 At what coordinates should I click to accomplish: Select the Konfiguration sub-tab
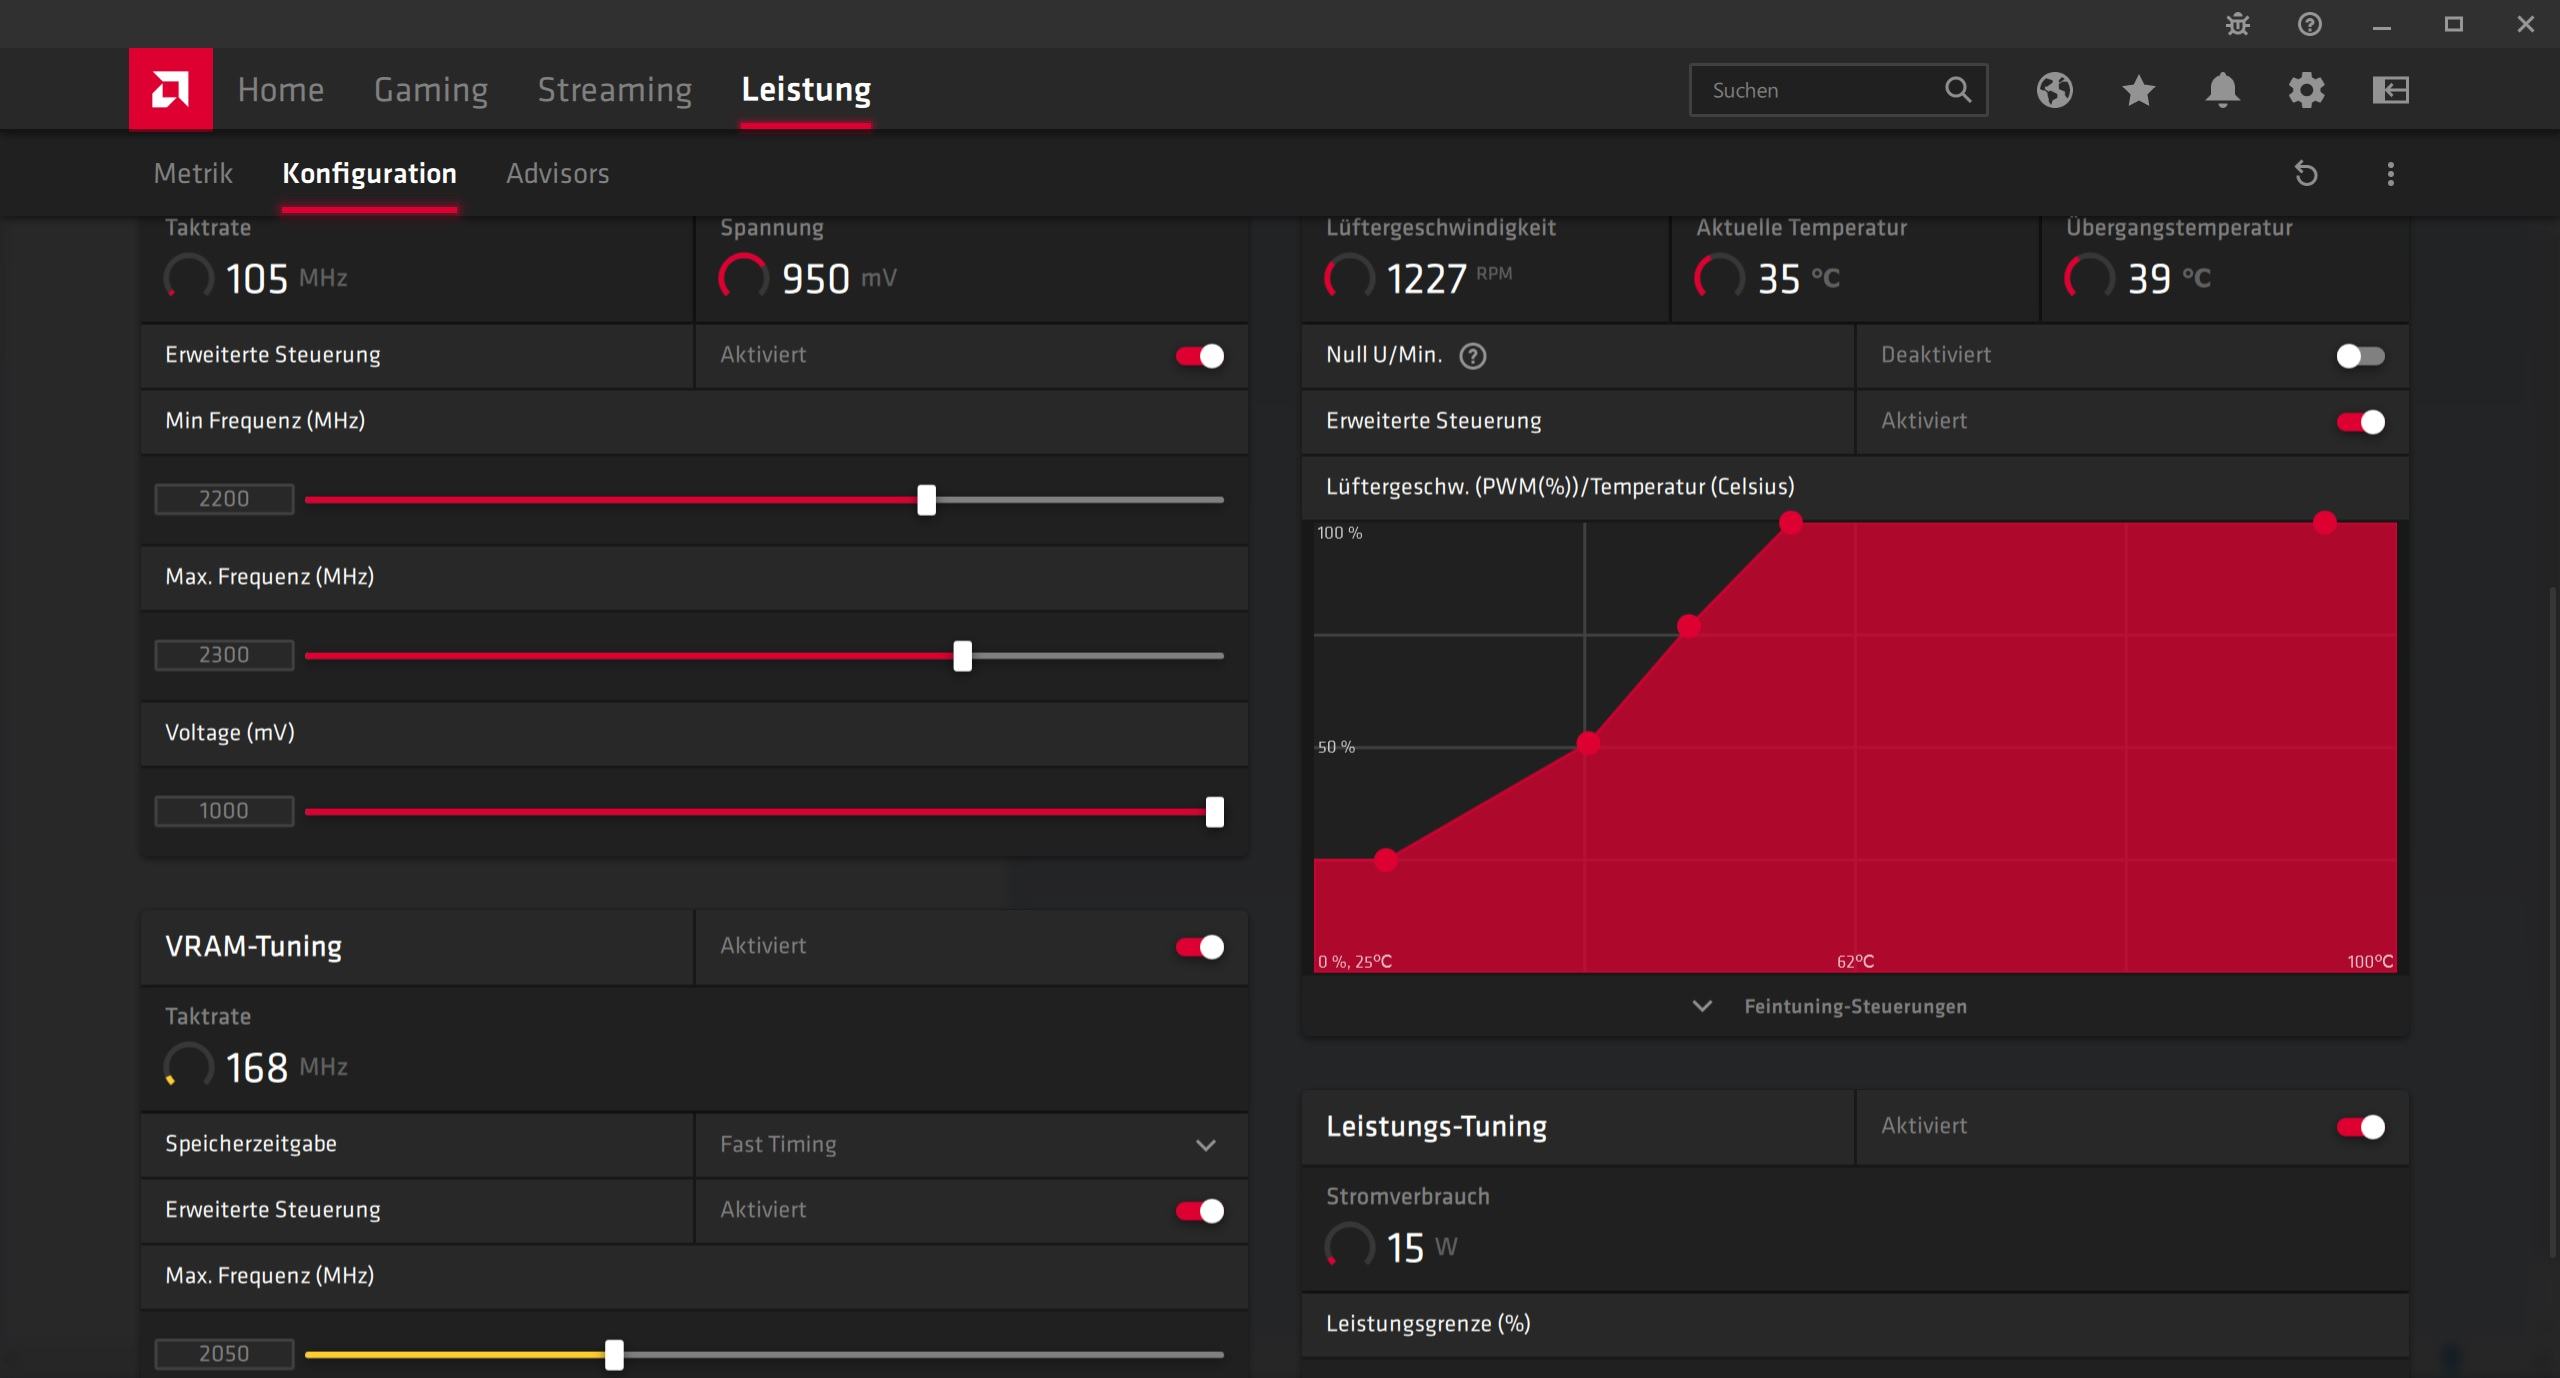[x=369, y=173]
